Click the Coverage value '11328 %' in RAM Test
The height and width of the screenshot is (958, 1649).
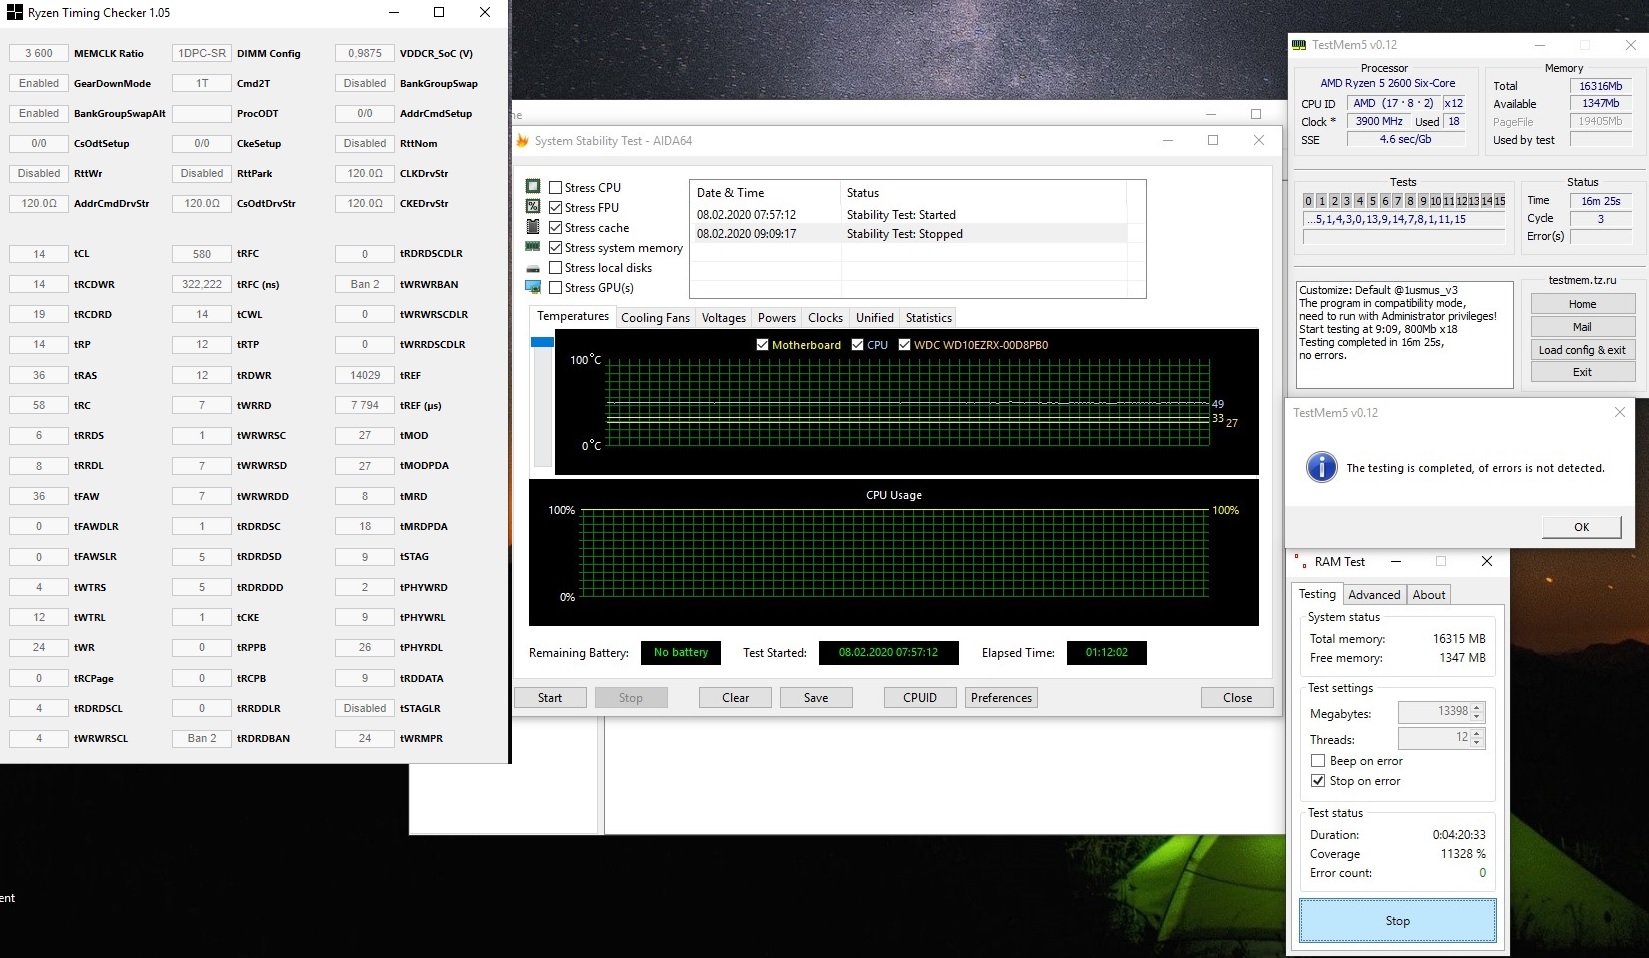point(1463,854)
